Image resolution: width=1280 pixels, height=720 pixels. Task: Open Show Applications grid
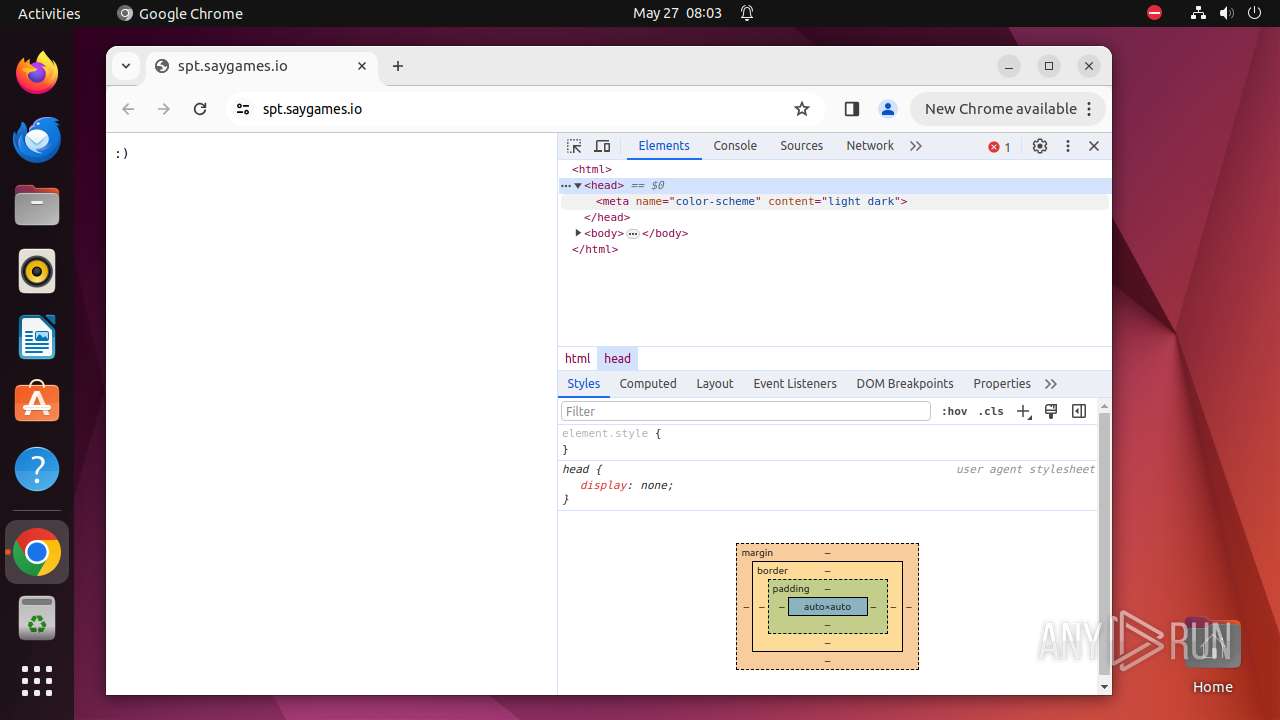point(37,681)
